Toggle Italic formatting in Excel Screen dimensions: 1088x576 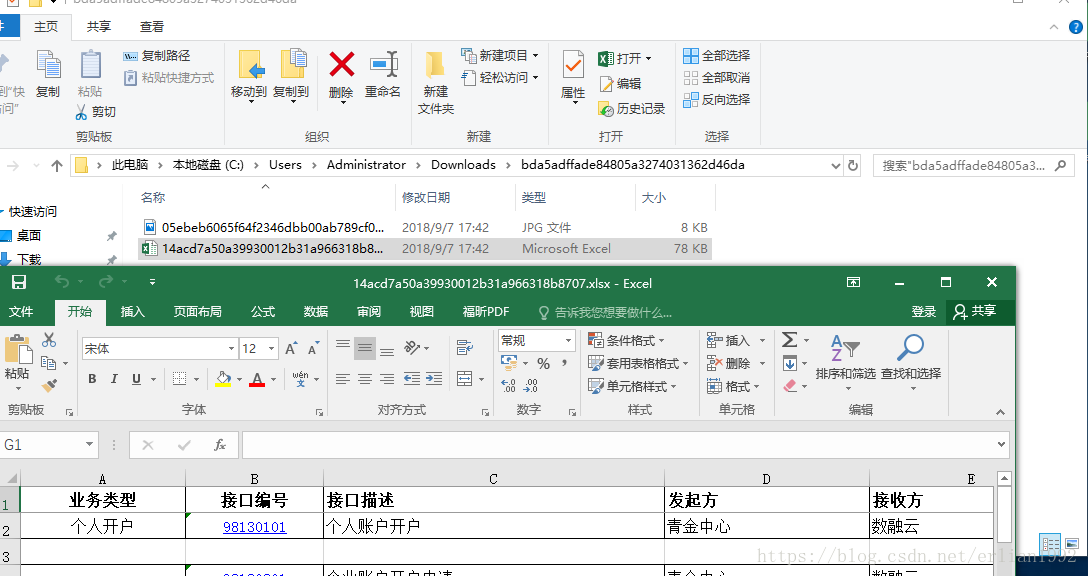[114, 379]
